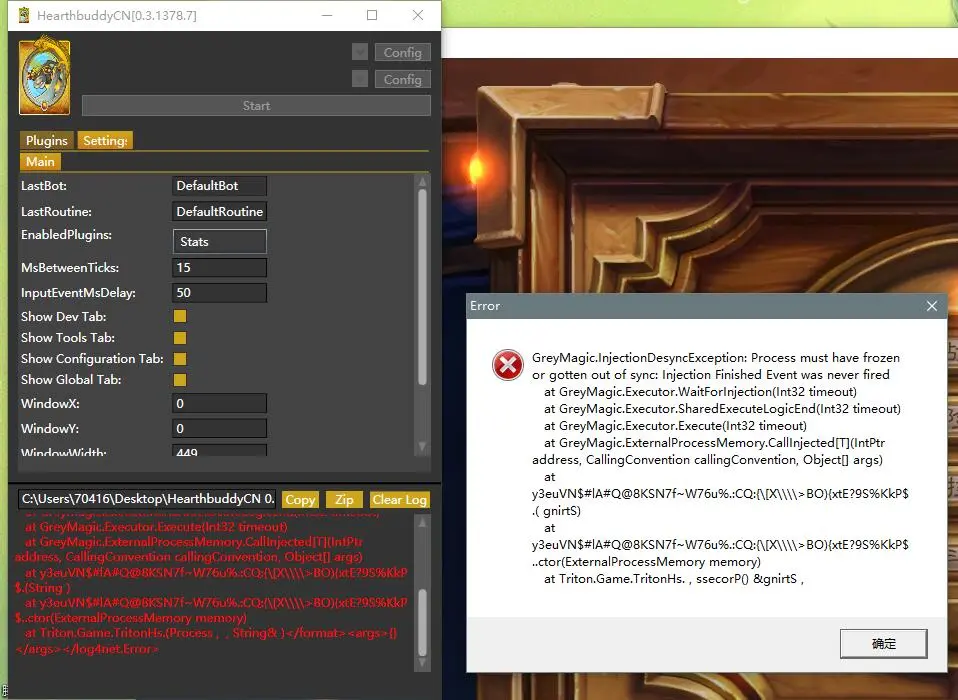The width and height of the screenshot is (958, 700).
Task: Click settings panel scroll up arrow
Action: pyautogui.click(x=422, y=181)
